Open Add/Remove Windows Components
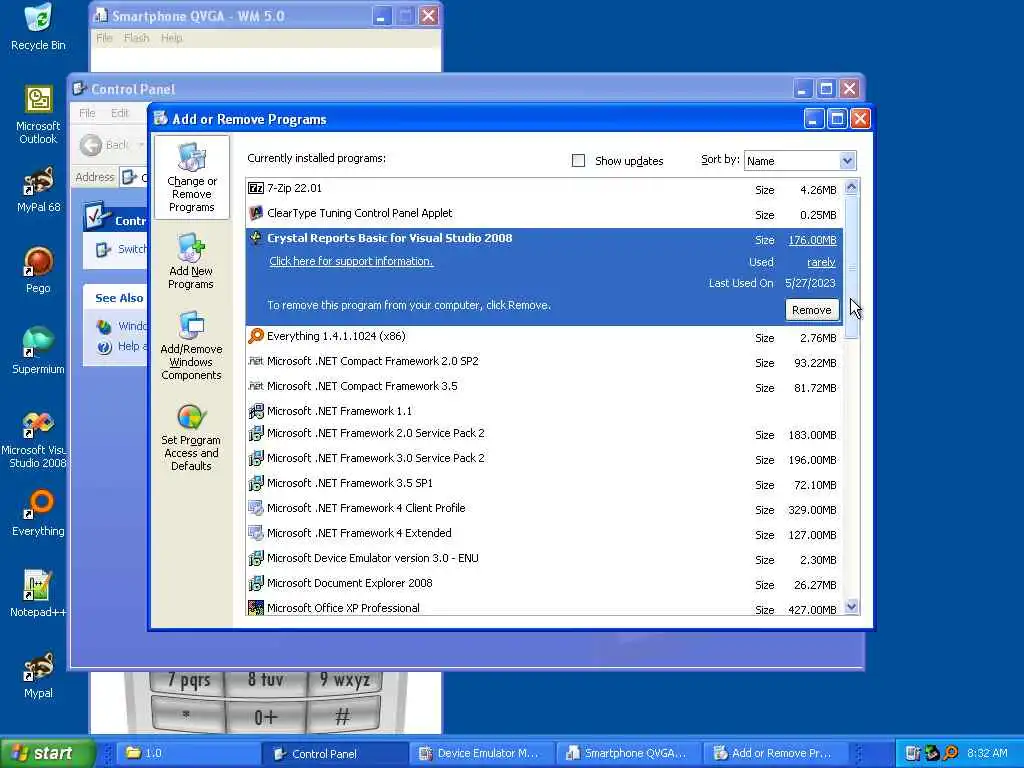This screenshot has width=1024, height=768. point(191,345)
